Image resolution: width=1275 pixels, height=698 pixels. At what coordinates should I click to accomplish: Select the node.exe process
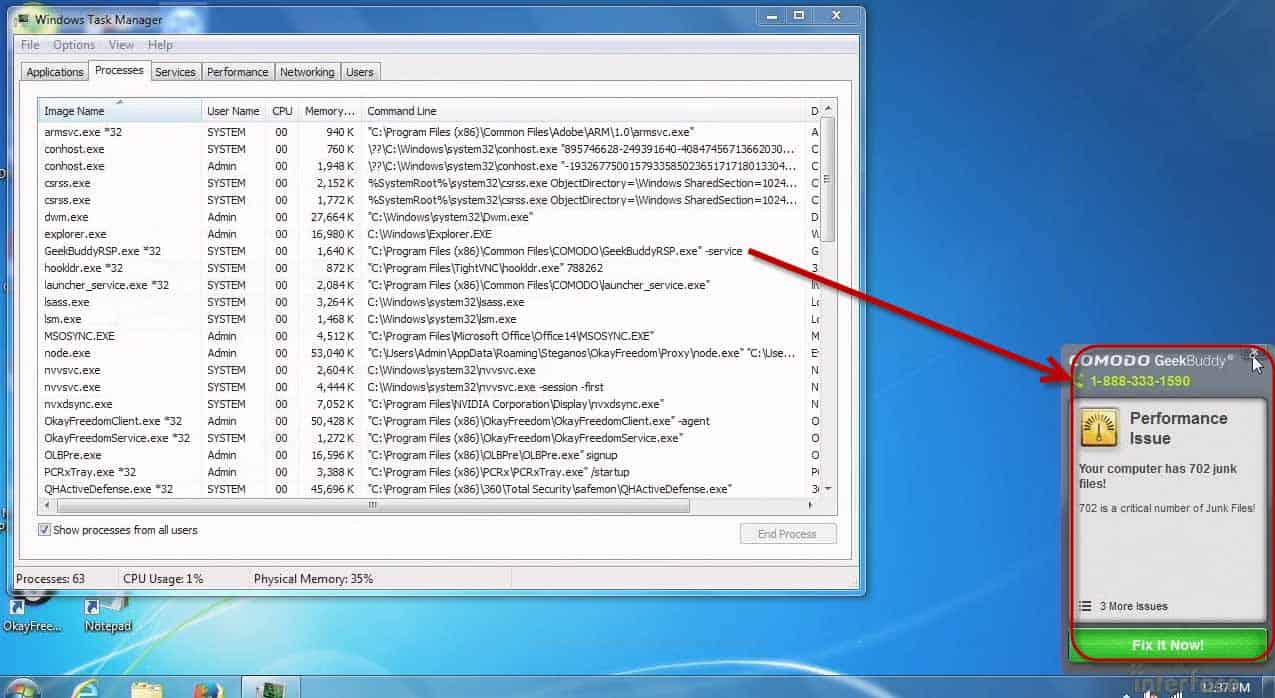coord(429,353)
